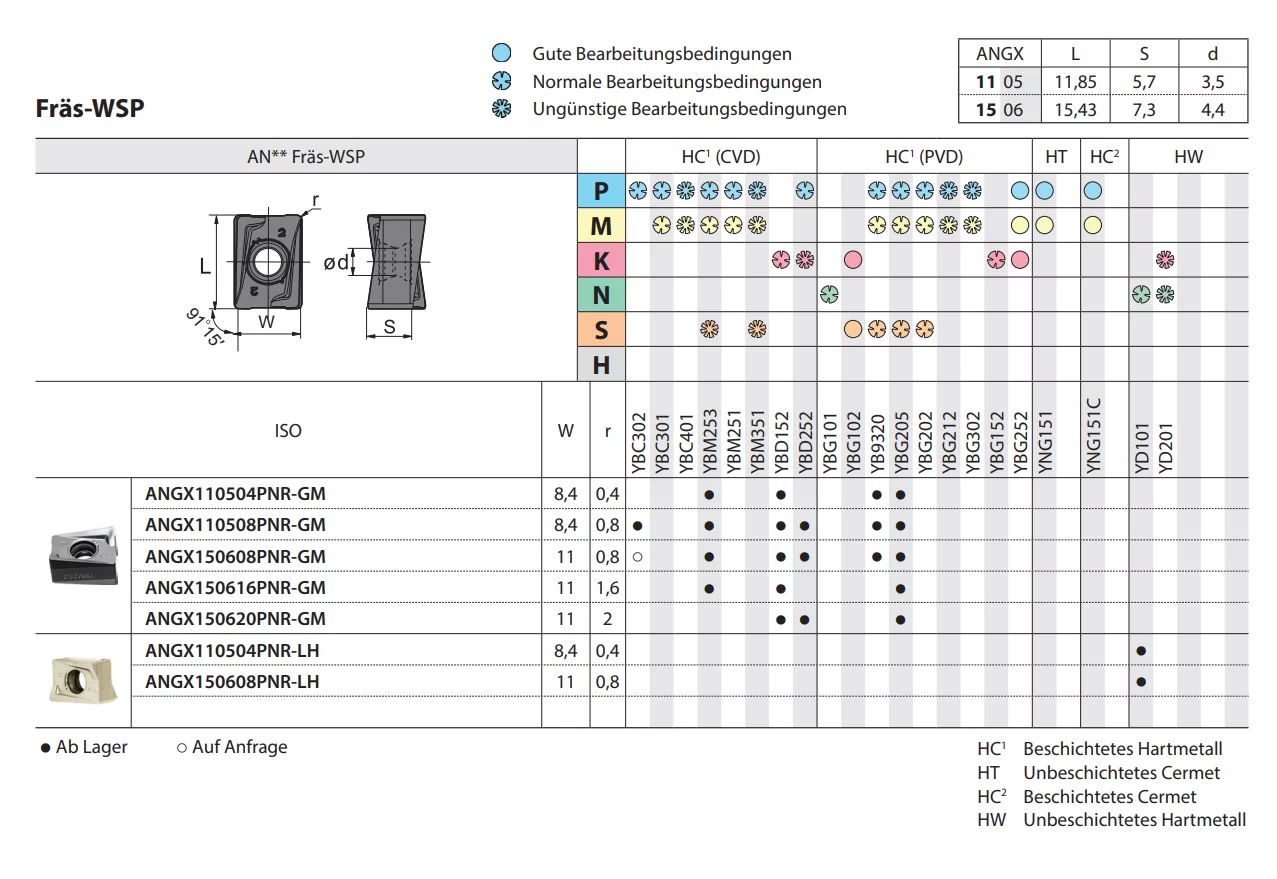The width and height of the screenshot is (1277, 879).
Task: Open the dark GM insert product photo
Action: click(83, 557)
